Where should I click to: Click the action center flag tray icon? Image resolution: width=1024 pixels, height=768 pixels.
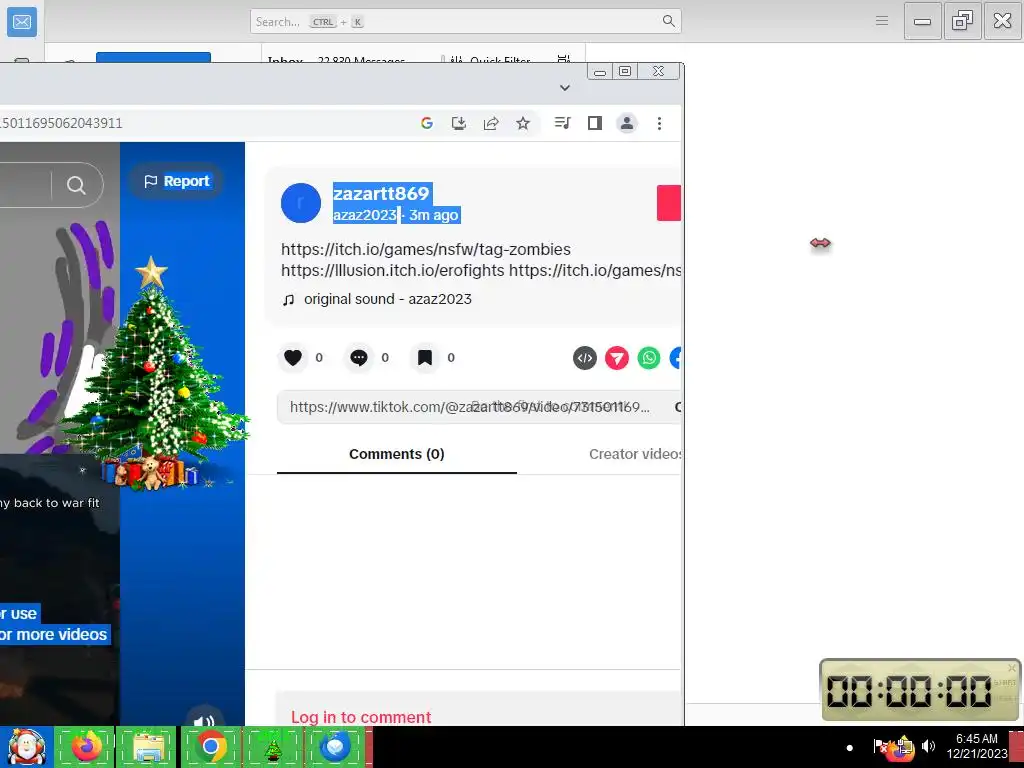pyautogui.click(x=880, y=746)
